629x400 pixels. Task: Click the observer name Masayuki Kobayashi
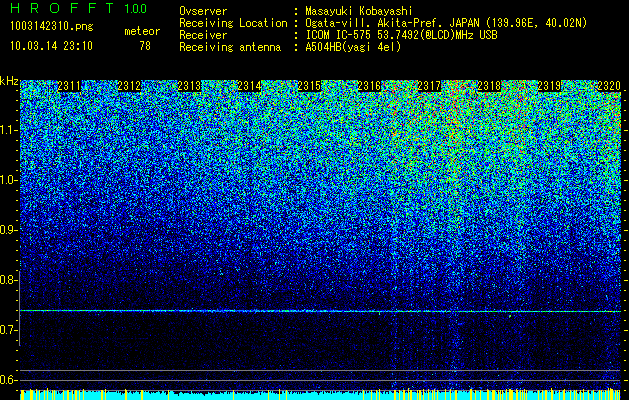359,11
